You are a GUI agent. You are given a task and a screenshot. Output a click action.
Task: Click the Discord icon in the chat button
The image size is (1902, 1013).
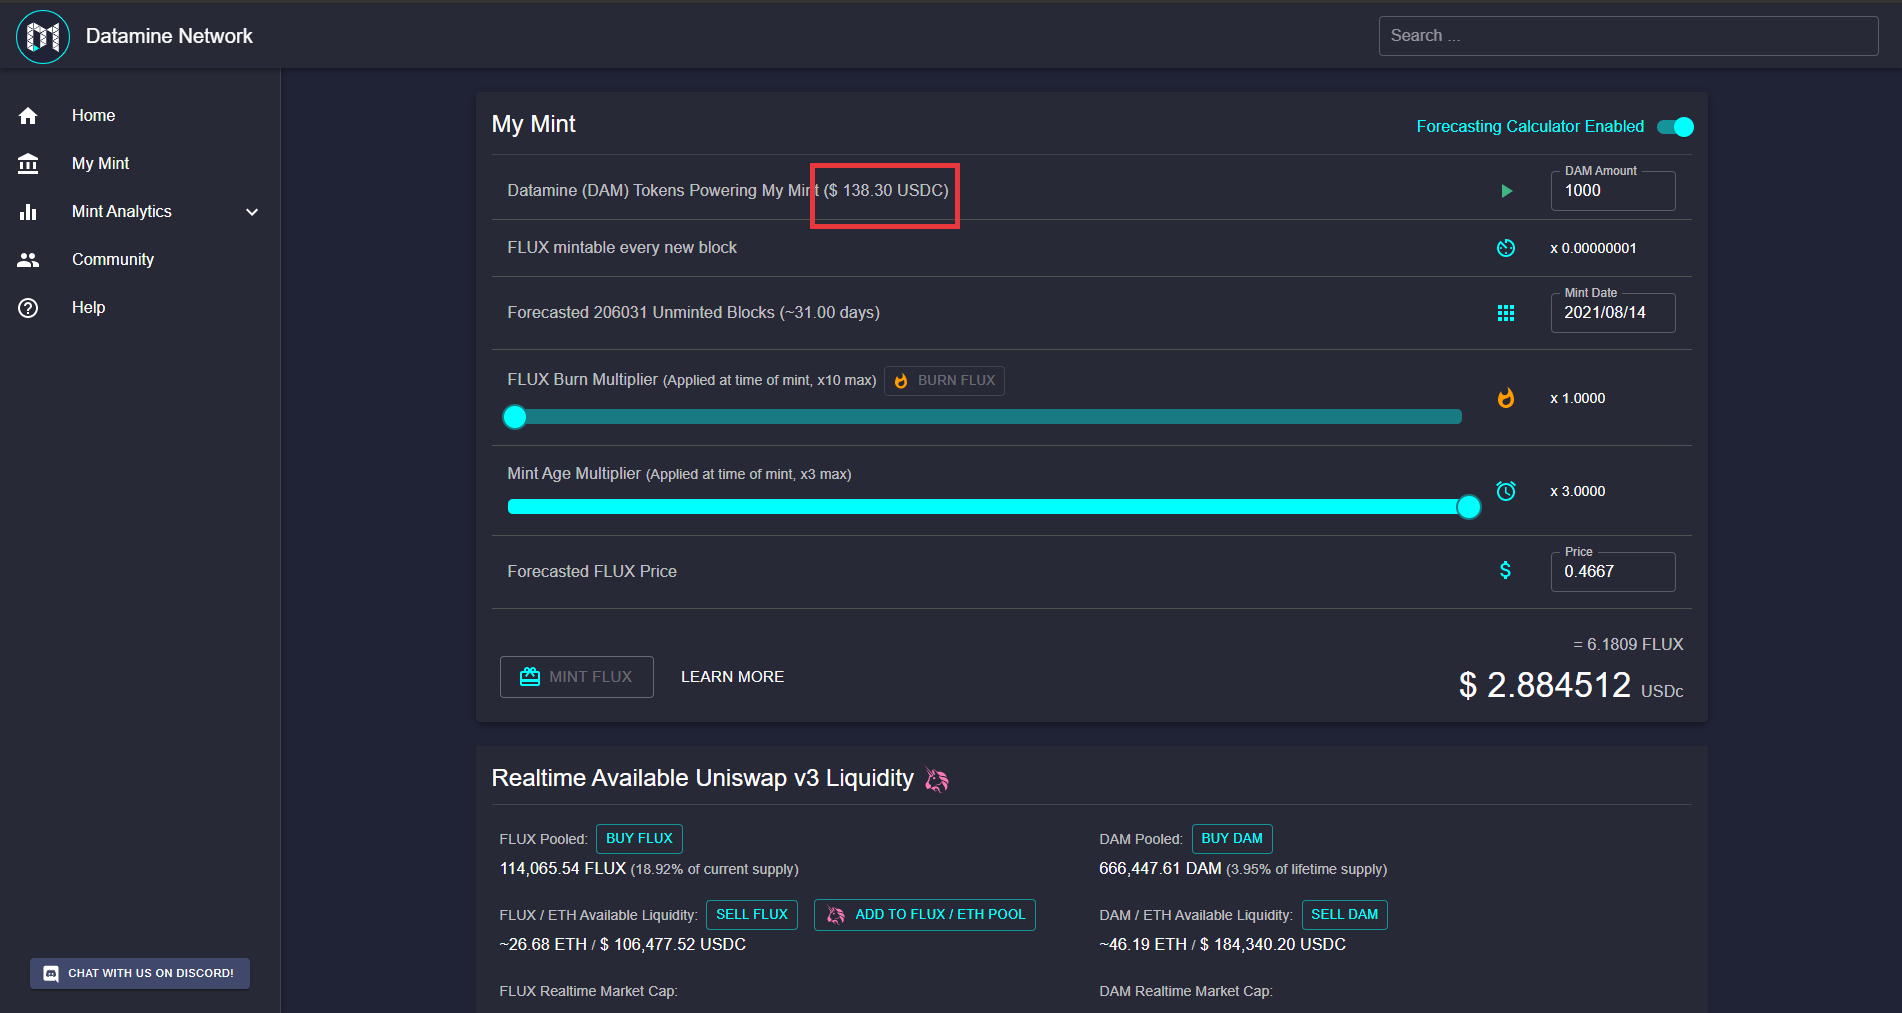pyautogui.click(x=51, y=974)
